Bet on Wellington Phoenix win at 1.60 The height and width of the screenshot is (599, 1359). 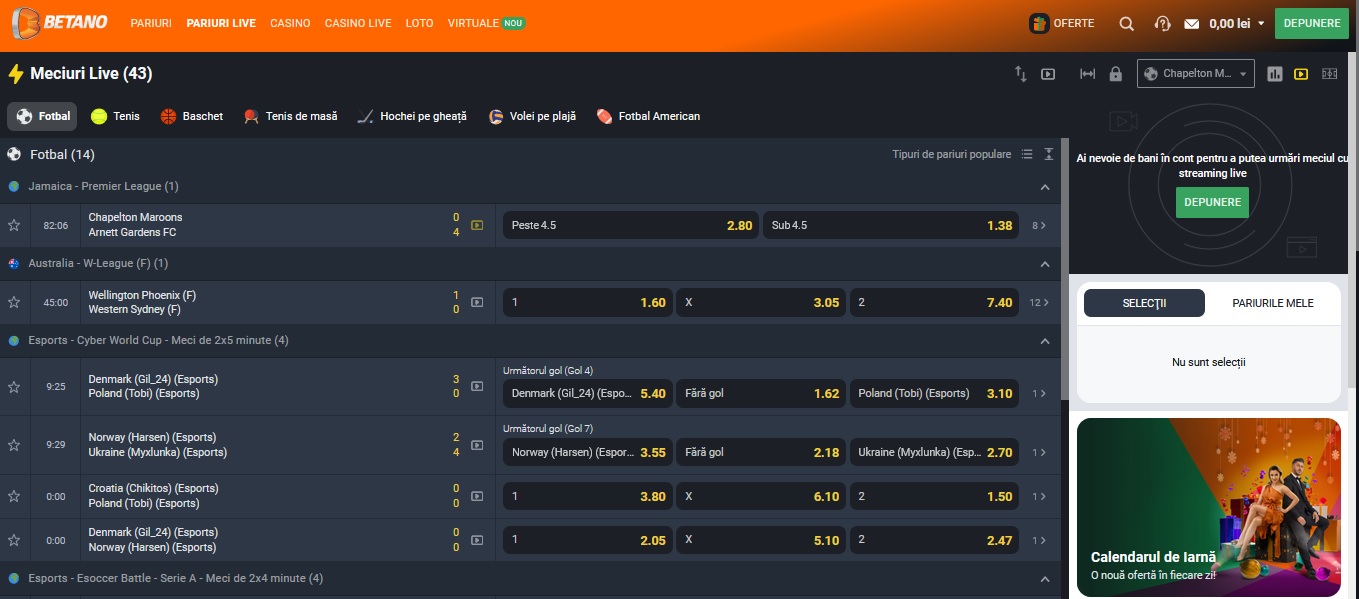click(x=587, y=303)
